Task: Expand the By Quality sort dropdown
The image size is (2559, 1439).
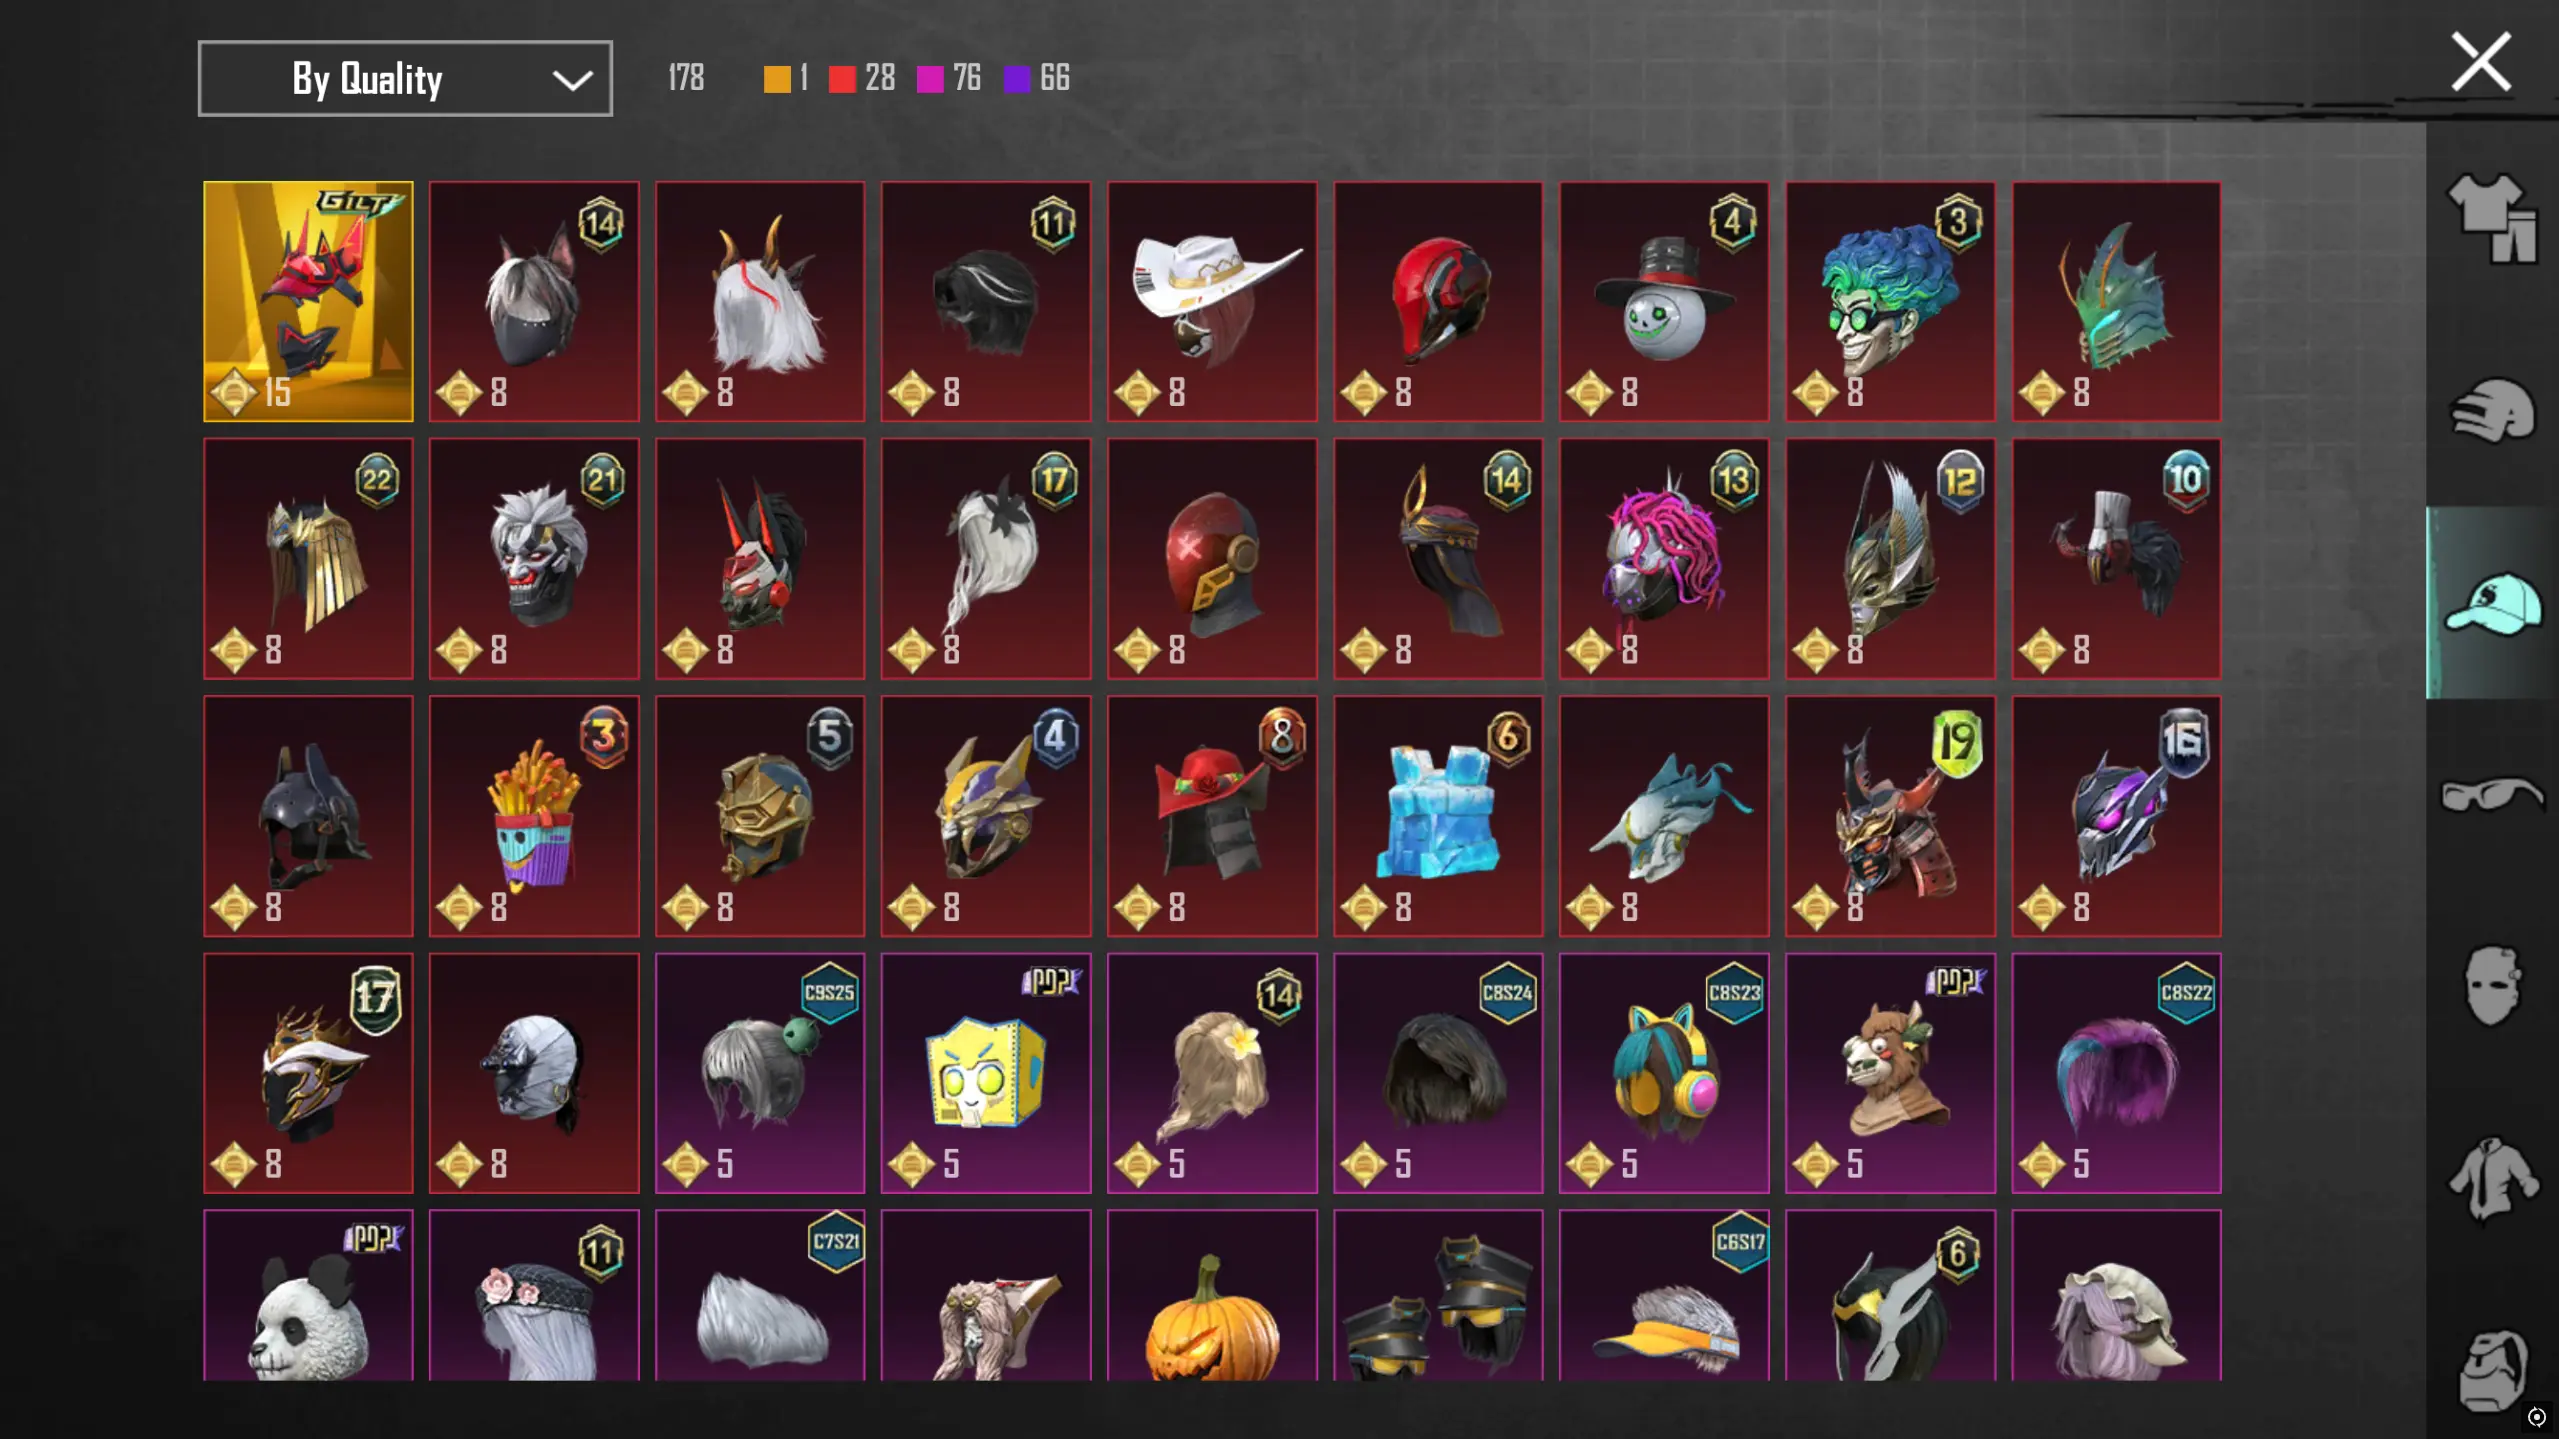Action: [405, 79]
